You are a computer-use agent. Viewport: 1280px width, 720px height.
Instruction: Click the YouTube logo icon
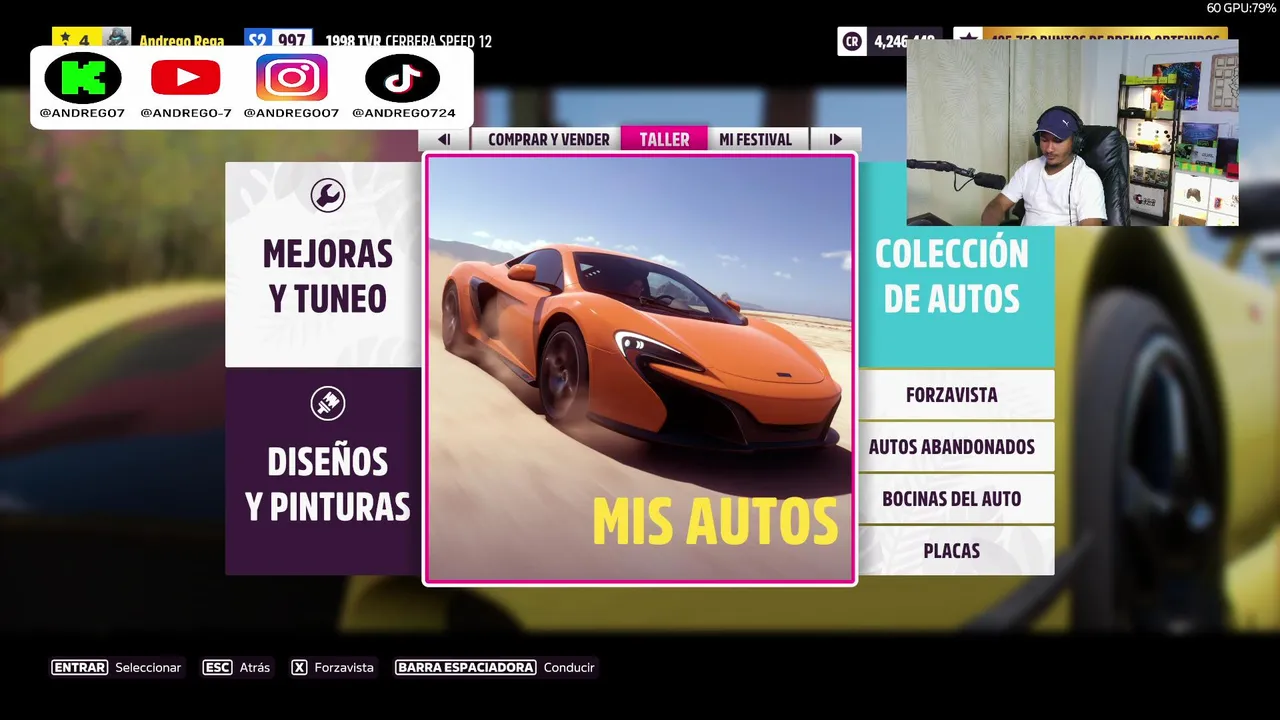click(x=186, y=78)
